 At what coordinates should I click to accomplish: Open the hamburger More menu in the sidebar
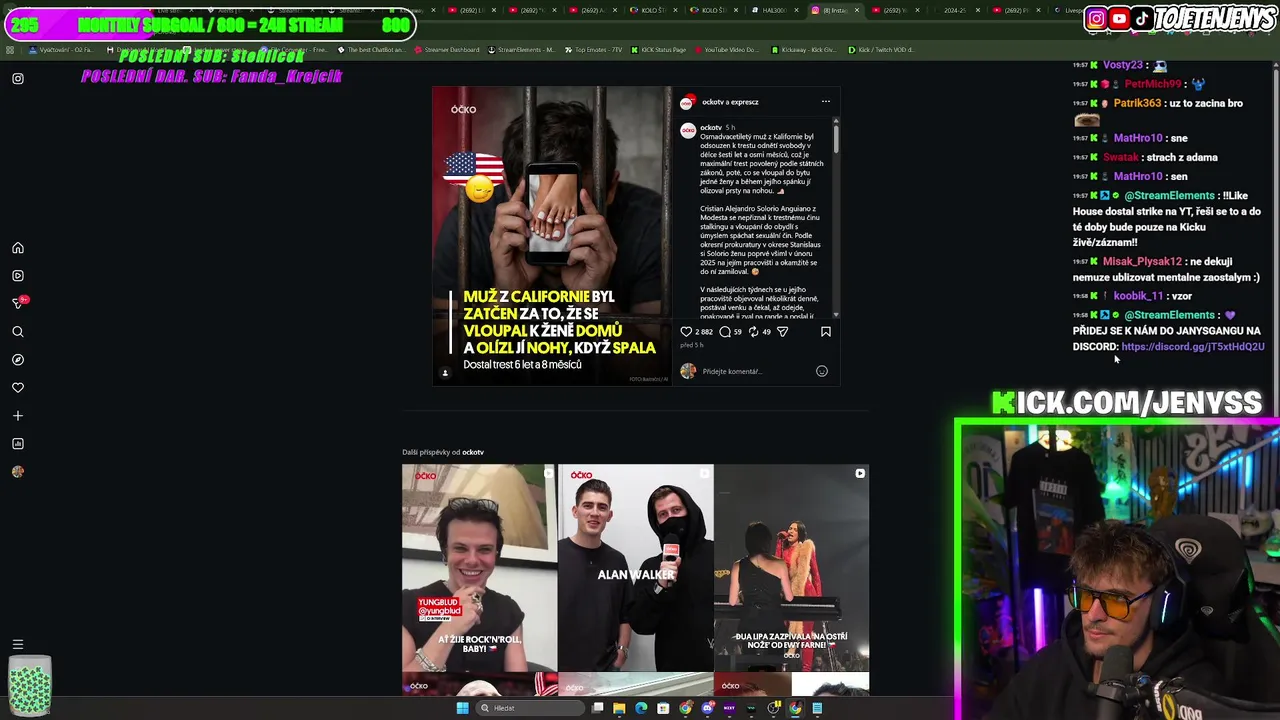pyautogui.click(x=17, y=645)
